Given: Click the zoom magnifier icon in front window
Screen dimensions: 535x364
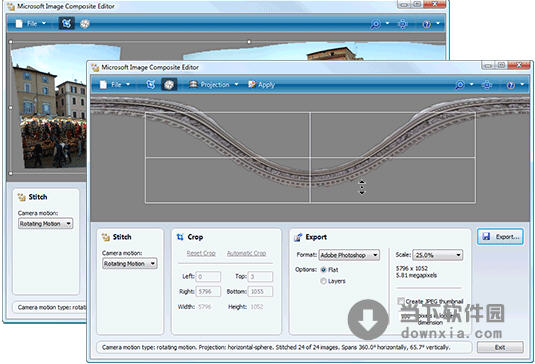Looking at the screenshot, I should [460, 85].
